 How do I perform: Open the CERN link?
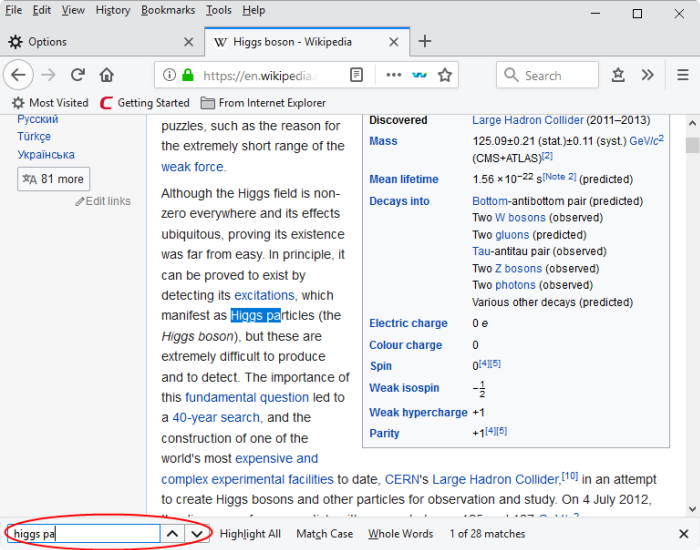[x=402, y=479]
